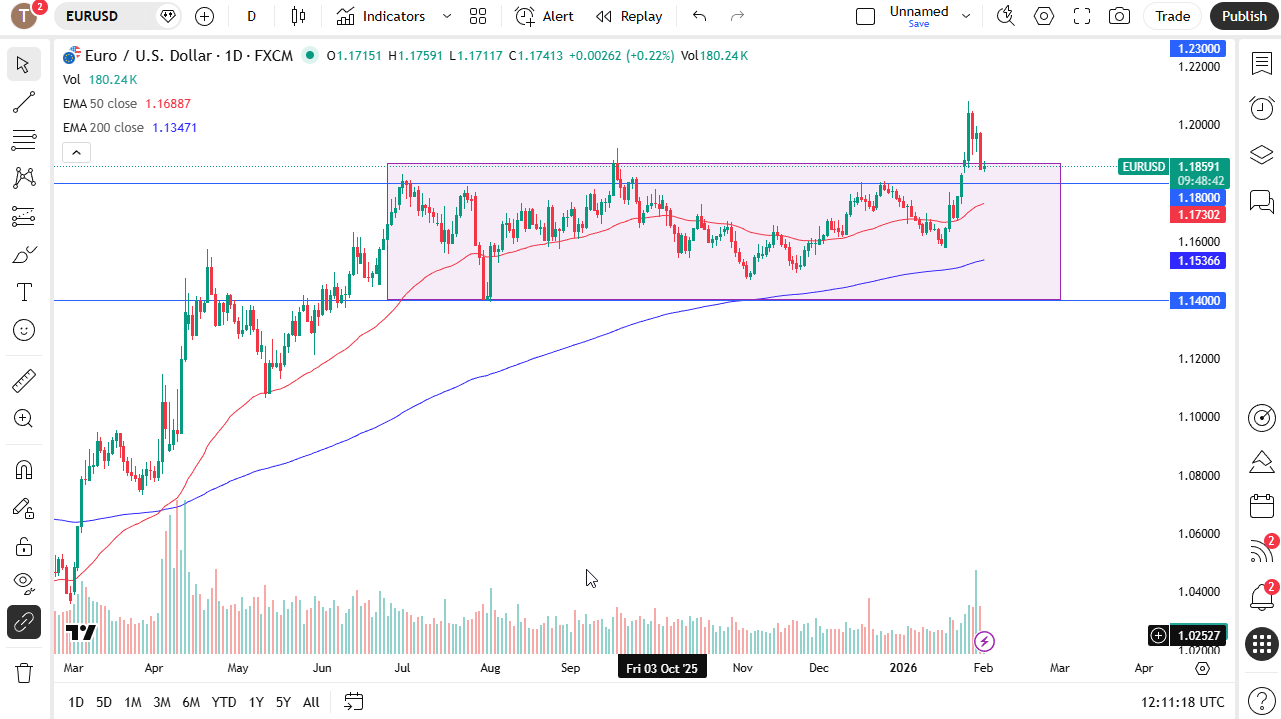Open the go to date calendar
This screenshot has height=719, width=1281.
pyautogui.click(x=353, y=702)
